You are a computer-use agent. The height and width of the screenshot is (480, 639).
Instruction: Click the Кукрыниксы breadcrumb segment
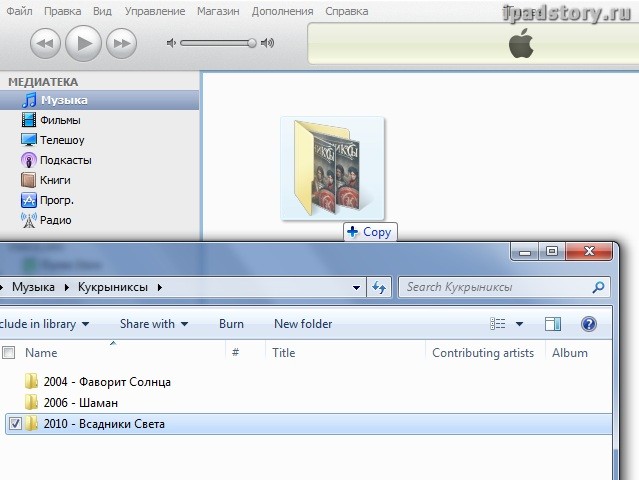pyautogui.click(x=113, y=287)
